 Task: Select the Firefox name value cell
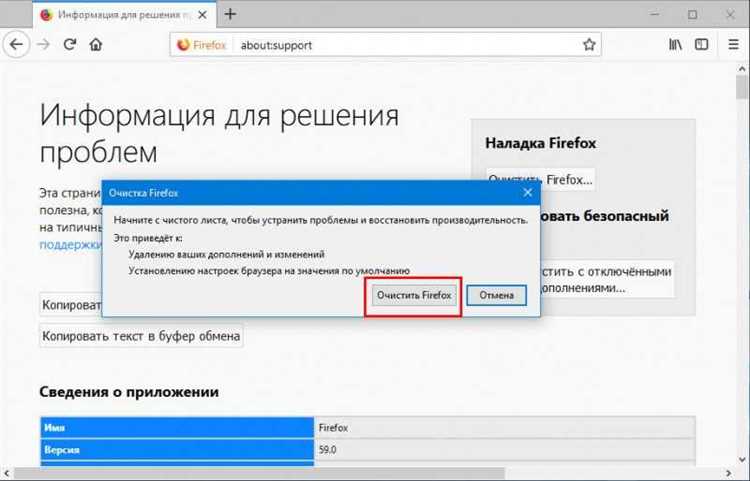coord(505,427)
